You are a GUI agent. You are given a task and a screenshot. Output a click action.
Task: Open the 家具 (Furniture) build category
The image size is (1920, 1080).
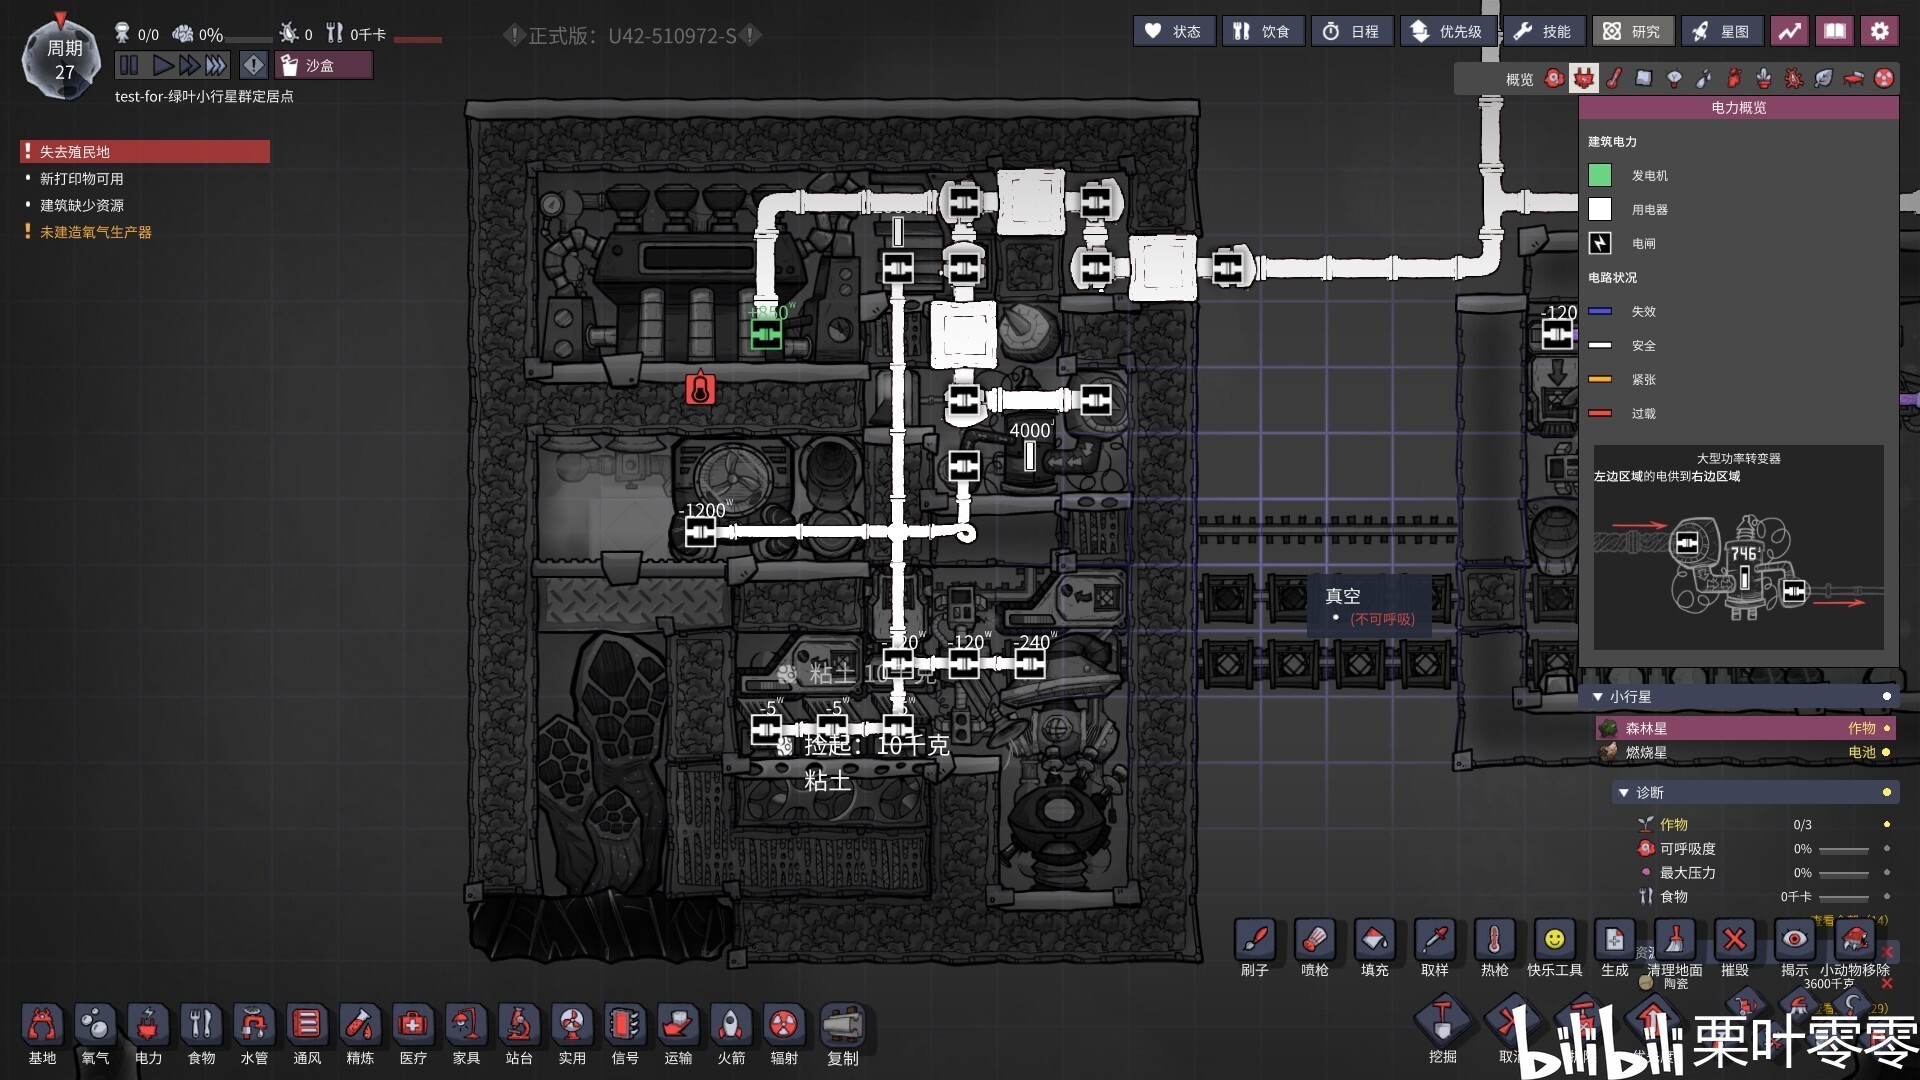(466, 1034)
